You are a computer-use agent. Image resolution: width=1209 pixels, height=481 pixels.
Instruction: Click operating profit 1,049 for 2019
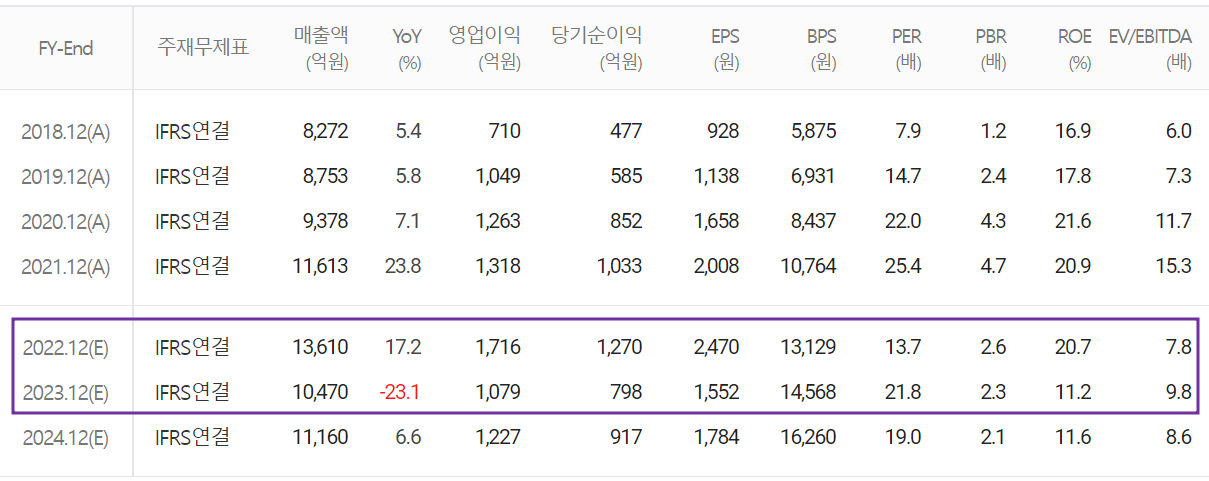click(498, 176)
